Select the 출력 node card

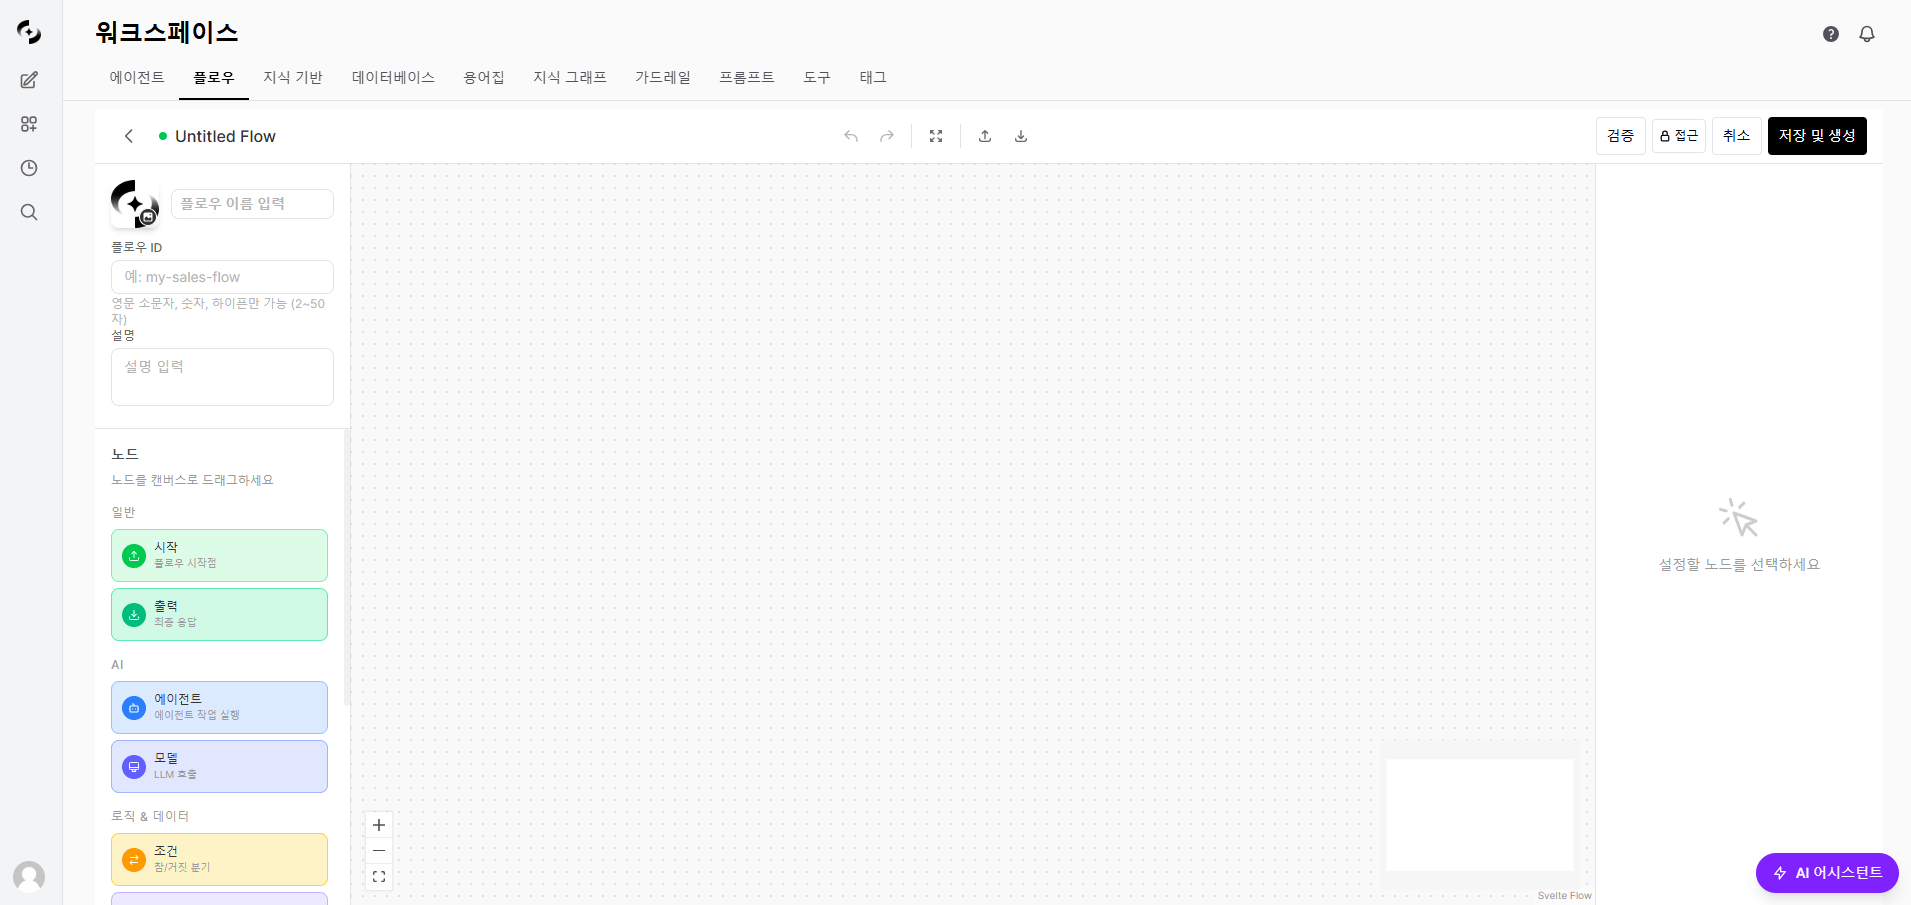pyautogui.click(x=219, y=614)
